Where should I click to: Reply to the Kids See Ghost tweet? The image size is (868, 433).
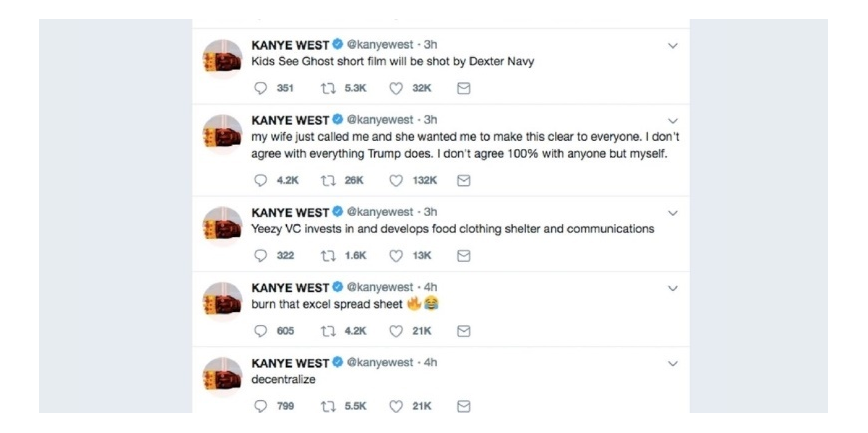click(x=261, y=89)
